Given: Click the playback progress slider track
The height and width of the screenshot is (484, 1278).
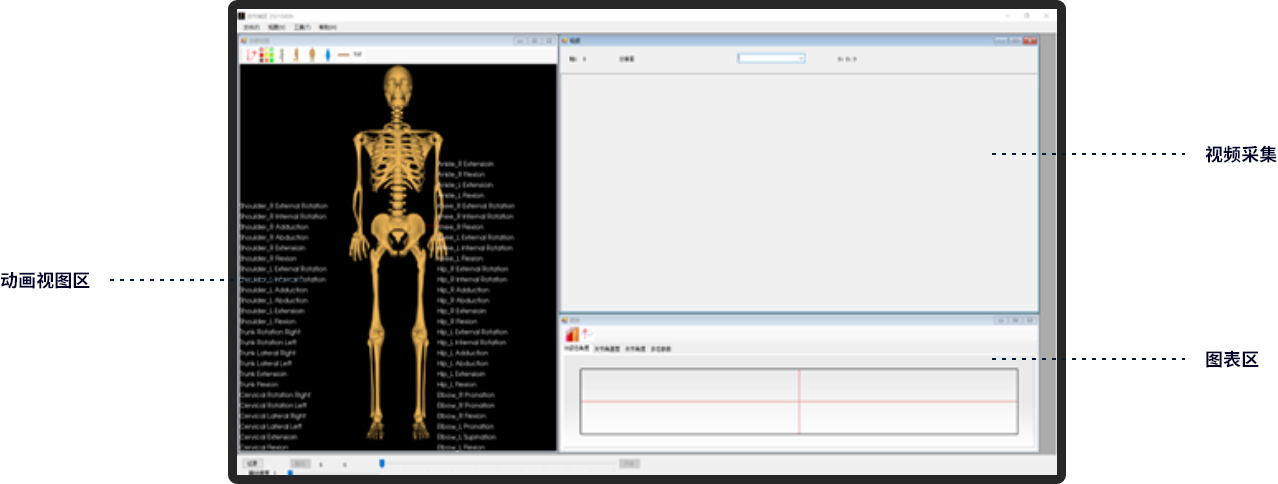Looking at the screenshot, I should (500, 463).
